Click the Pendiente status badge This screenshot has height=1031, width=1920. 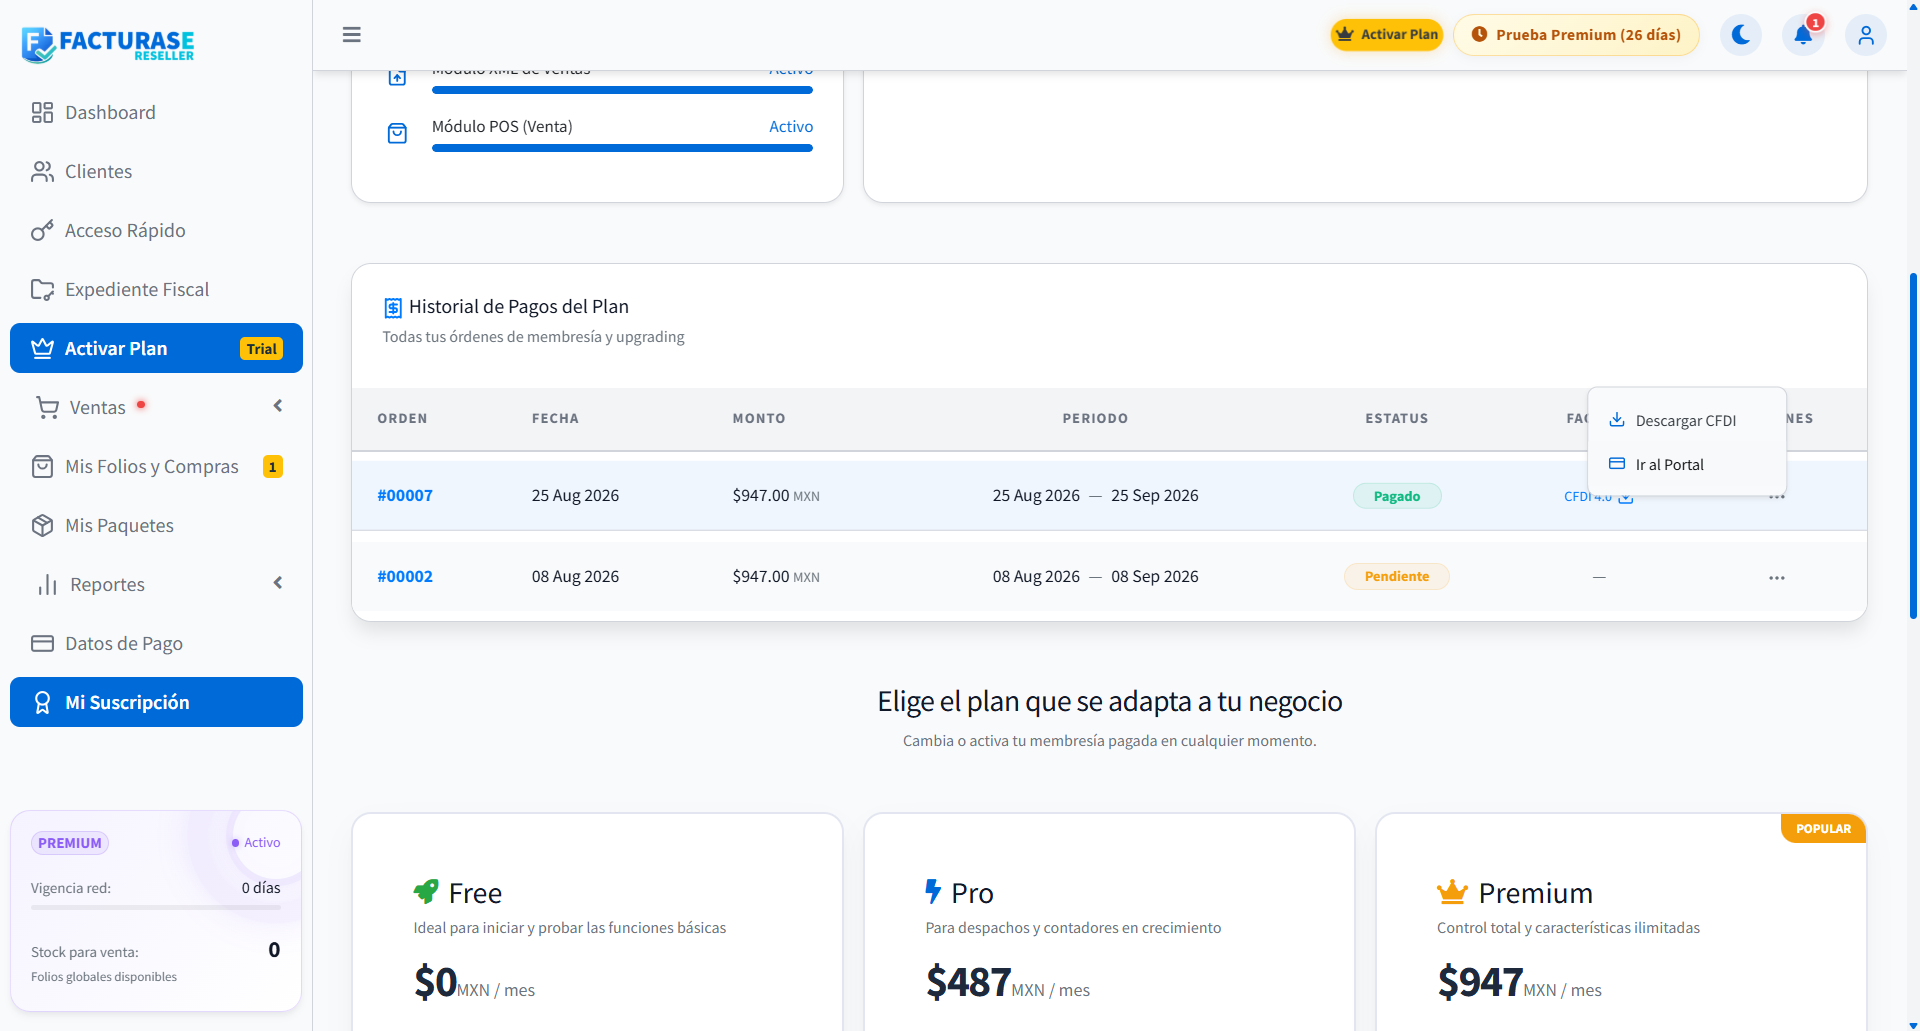1397,577
